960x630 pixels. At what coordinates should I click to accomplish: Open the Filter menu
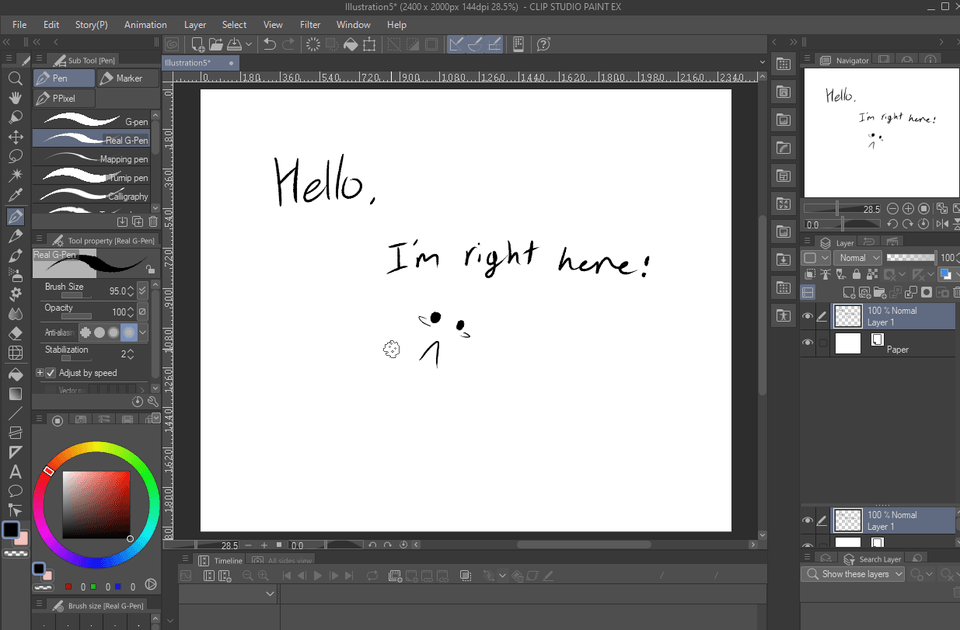click(310, 24)
